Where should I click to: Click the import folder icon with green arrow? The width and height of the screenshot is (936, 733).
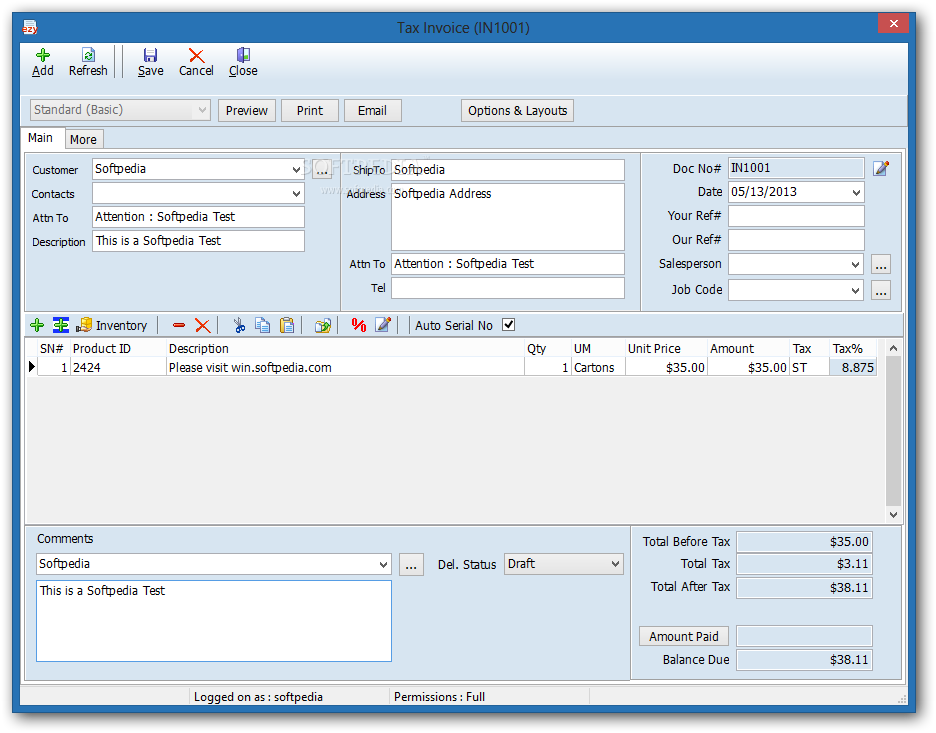point(323,325)
